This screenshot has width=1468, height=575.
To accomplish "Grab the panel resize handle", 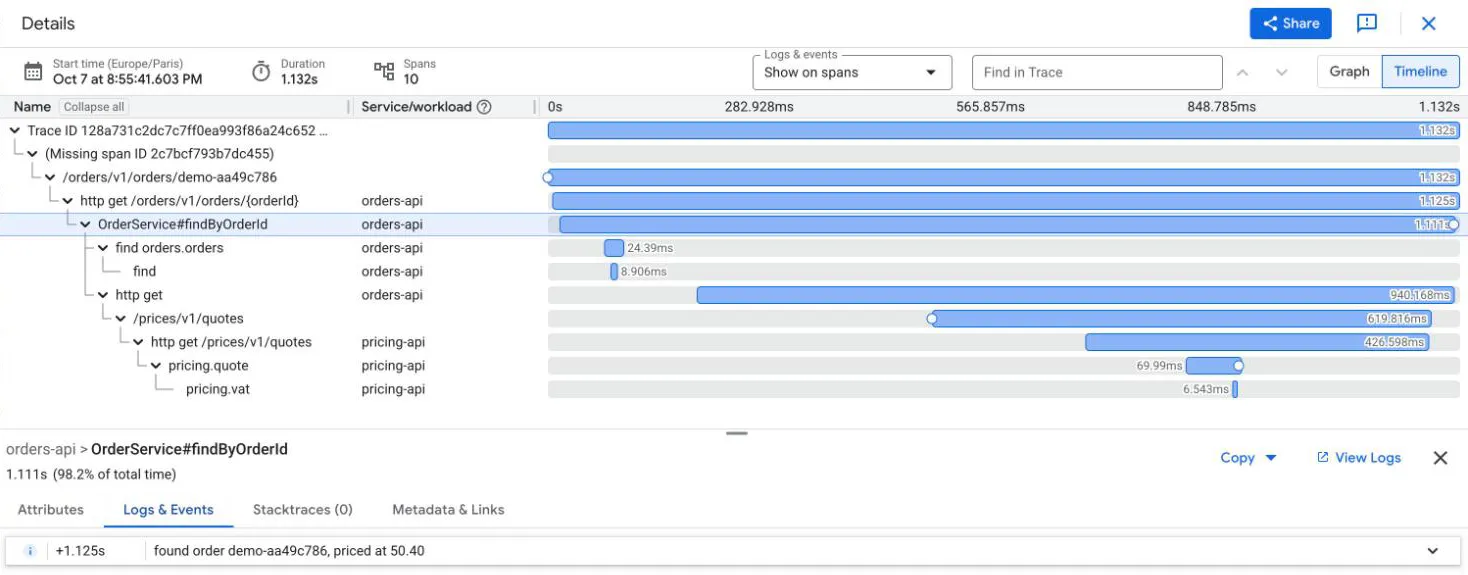I will (x=737, y=433).
